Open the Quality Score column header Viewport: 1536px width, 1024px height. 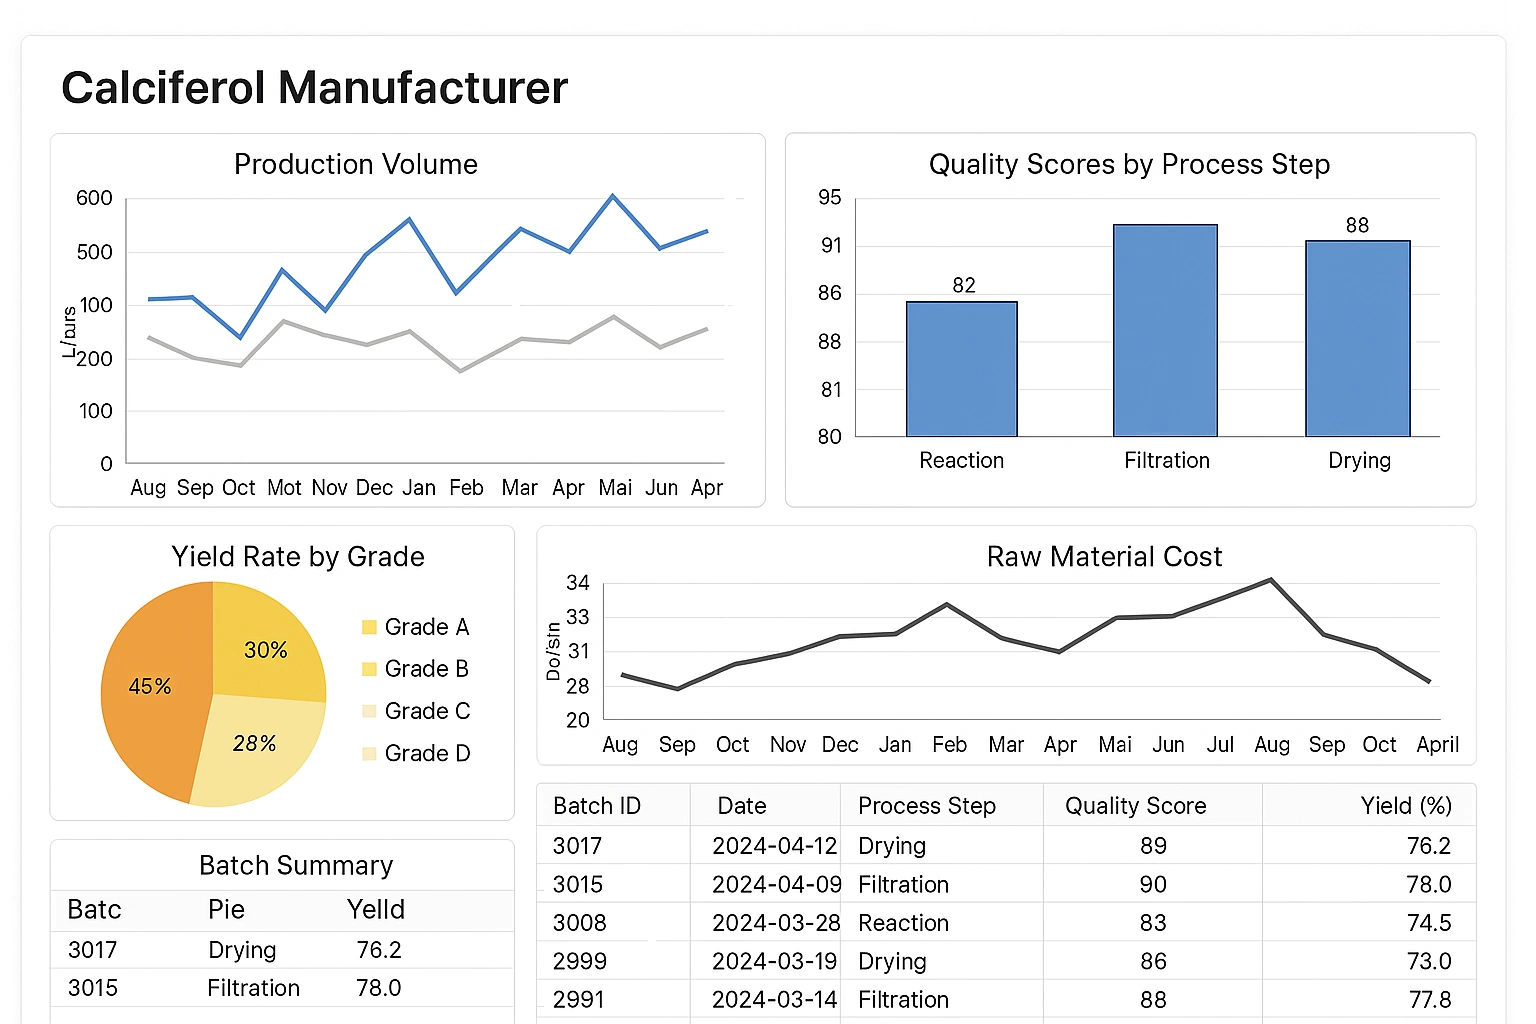point(1135,805)
